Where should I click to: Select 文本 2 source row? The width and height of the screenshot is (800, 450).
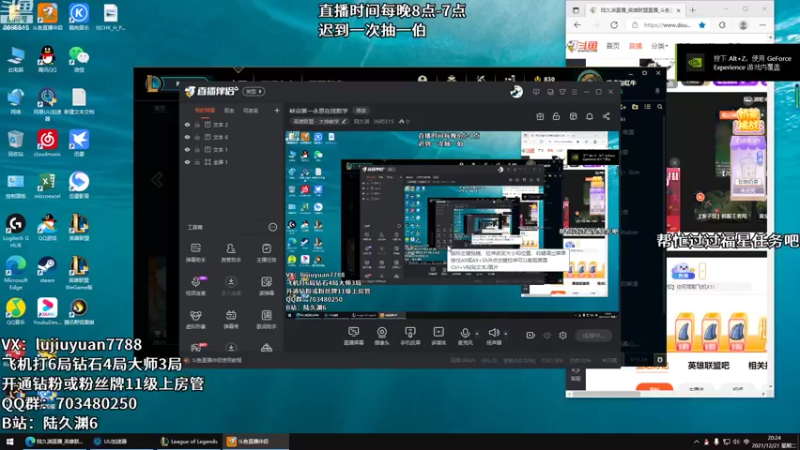tap(232, 124)
